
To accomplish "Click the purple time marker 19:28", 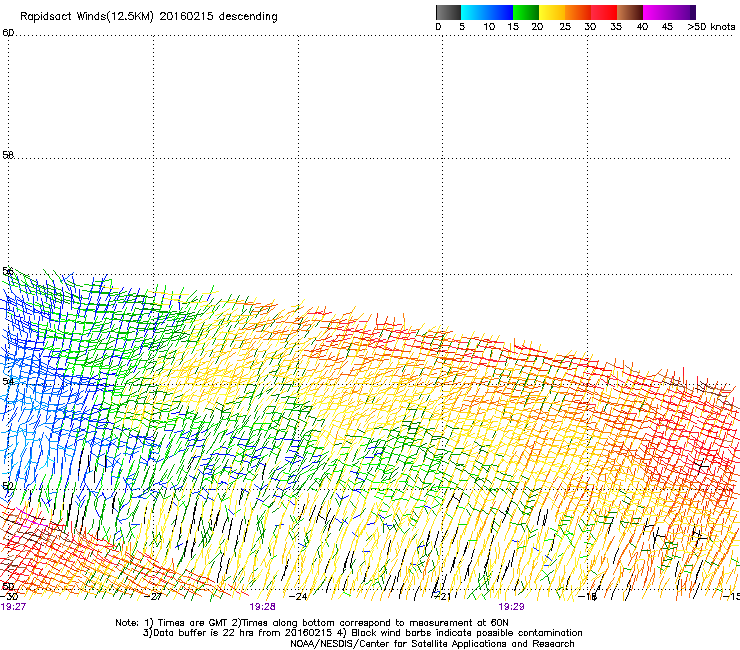I will [x=262, y=607].
